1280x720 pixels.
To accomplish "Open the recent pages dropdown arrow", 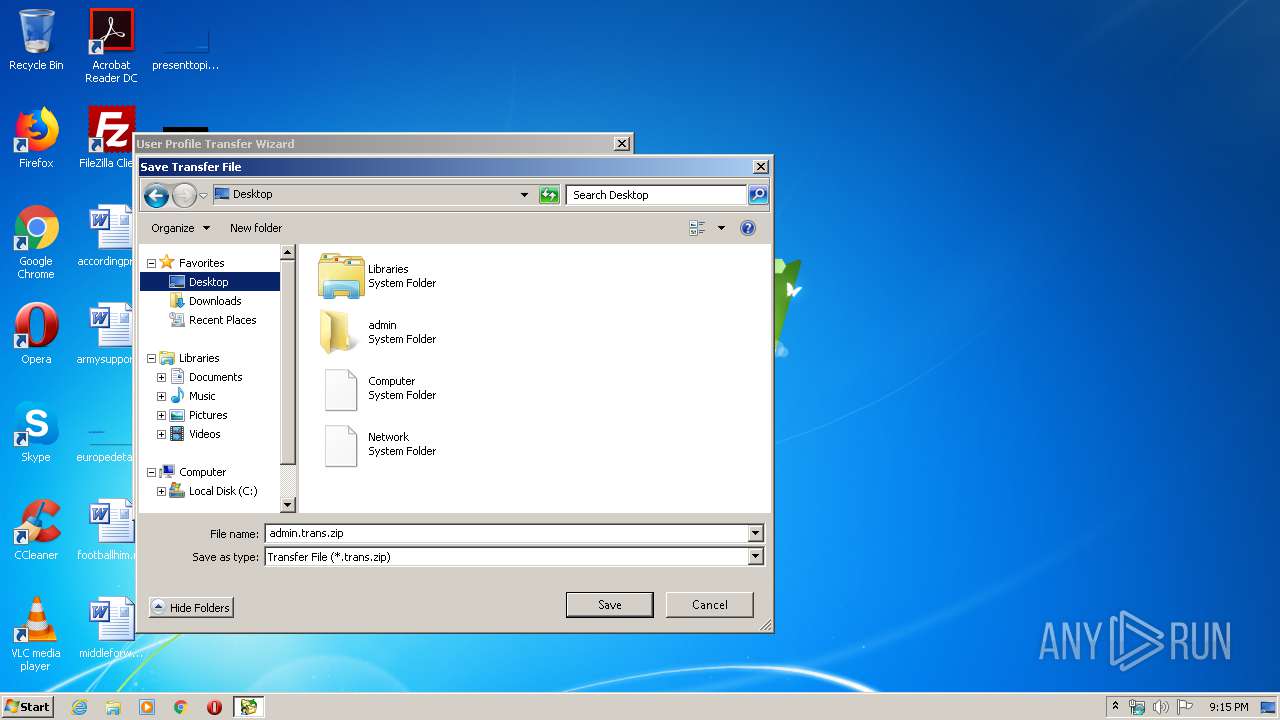I will [x=203, y=195].
